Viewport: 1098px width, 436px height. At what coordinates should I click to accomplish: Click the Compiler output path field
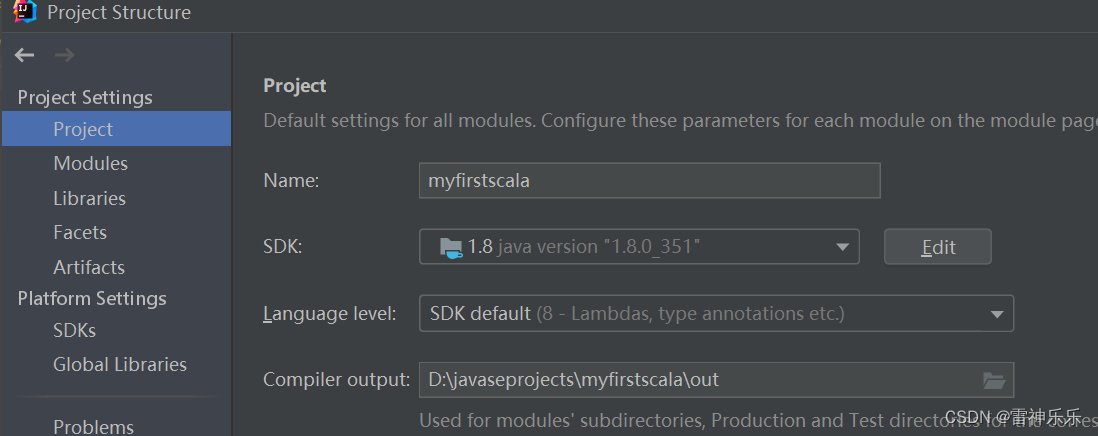(x=716, y=381)
